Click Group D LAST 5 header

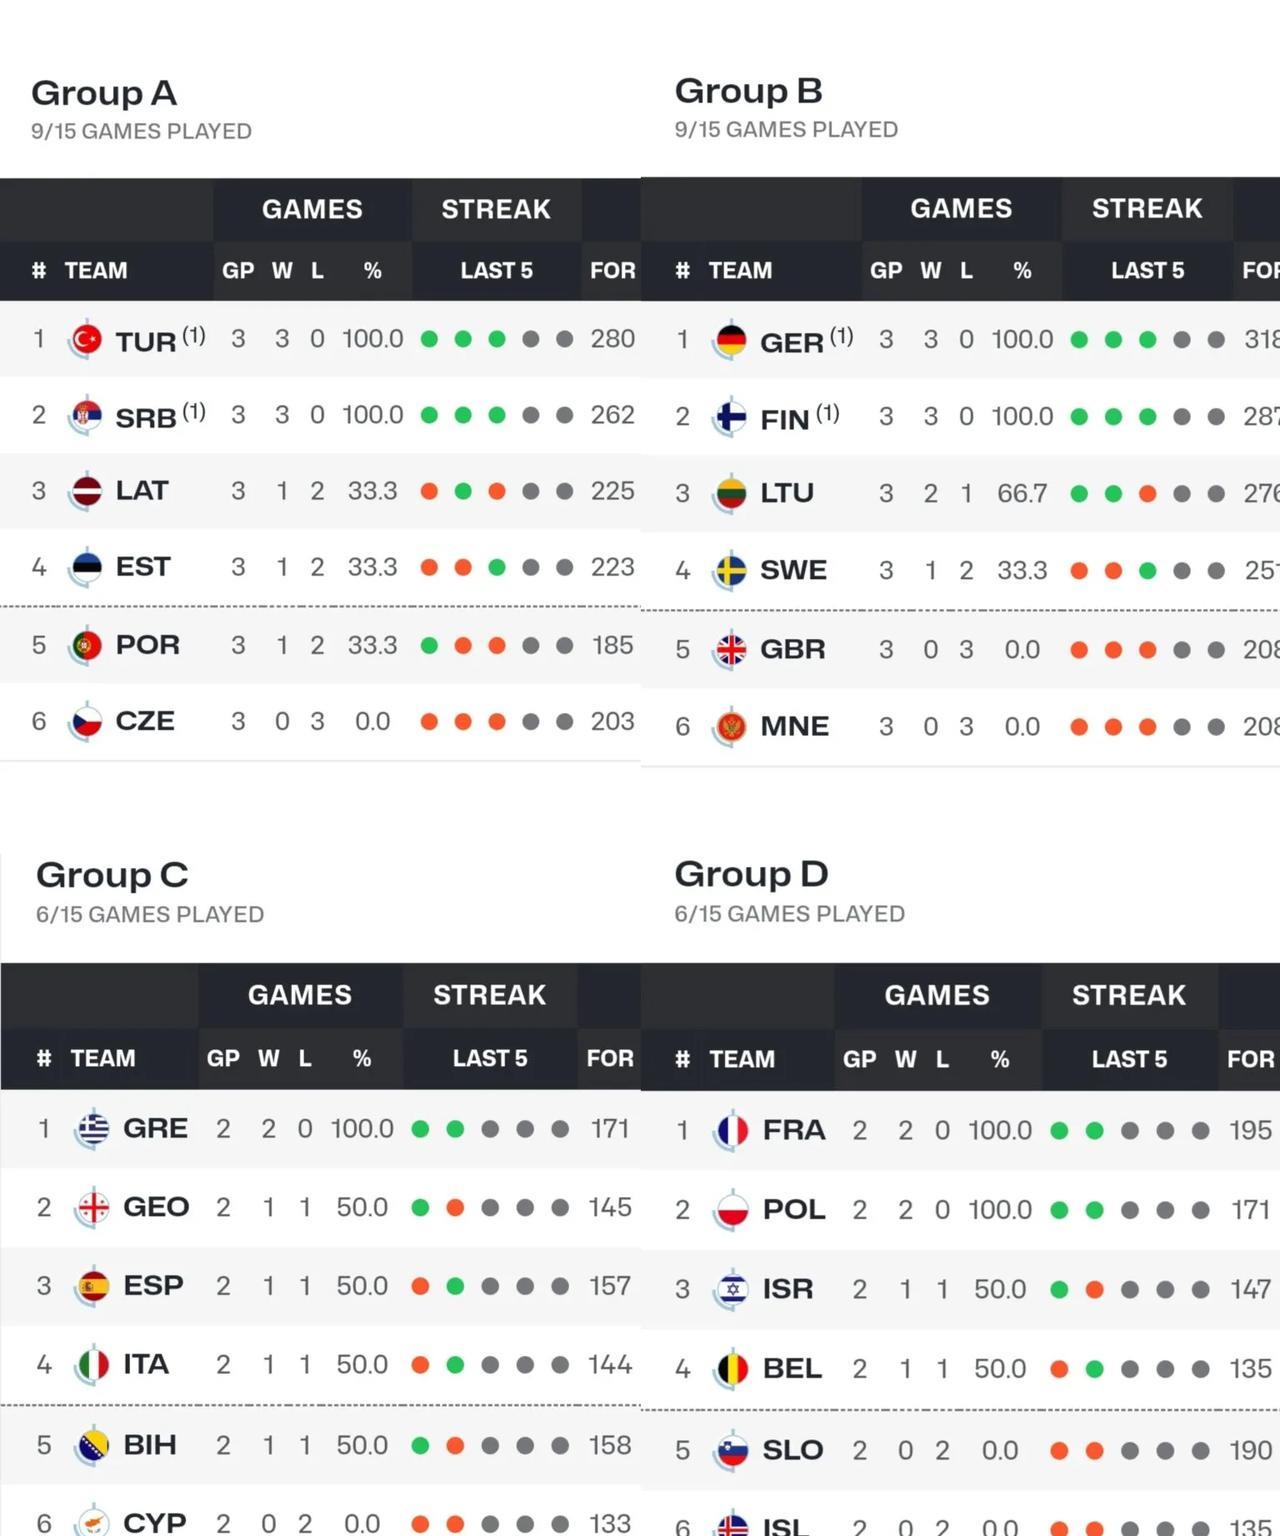pyautogui.click(x=1129, y=1059)
